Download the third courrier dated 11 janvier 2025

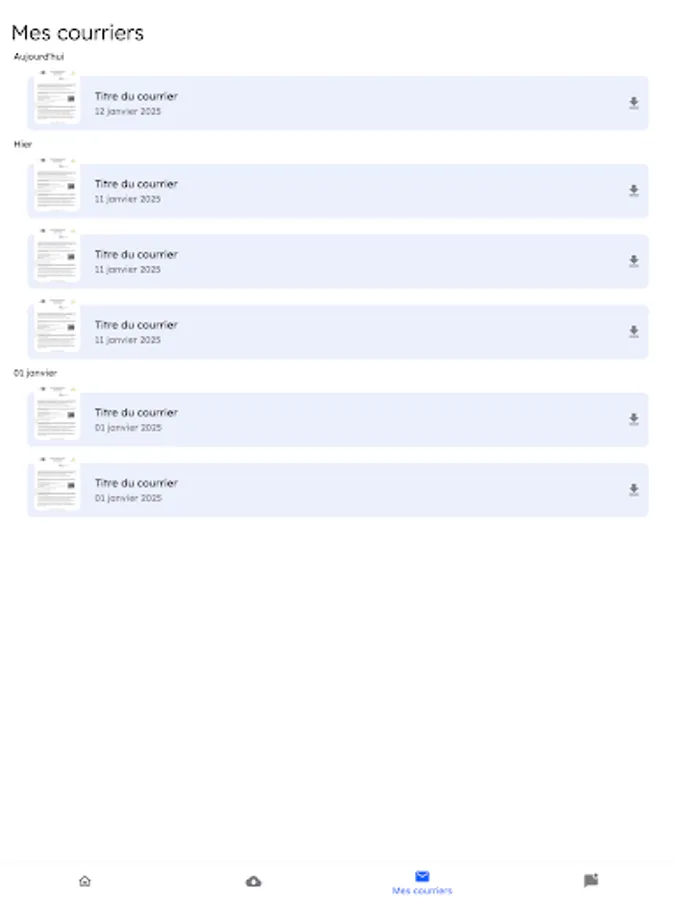633,332
